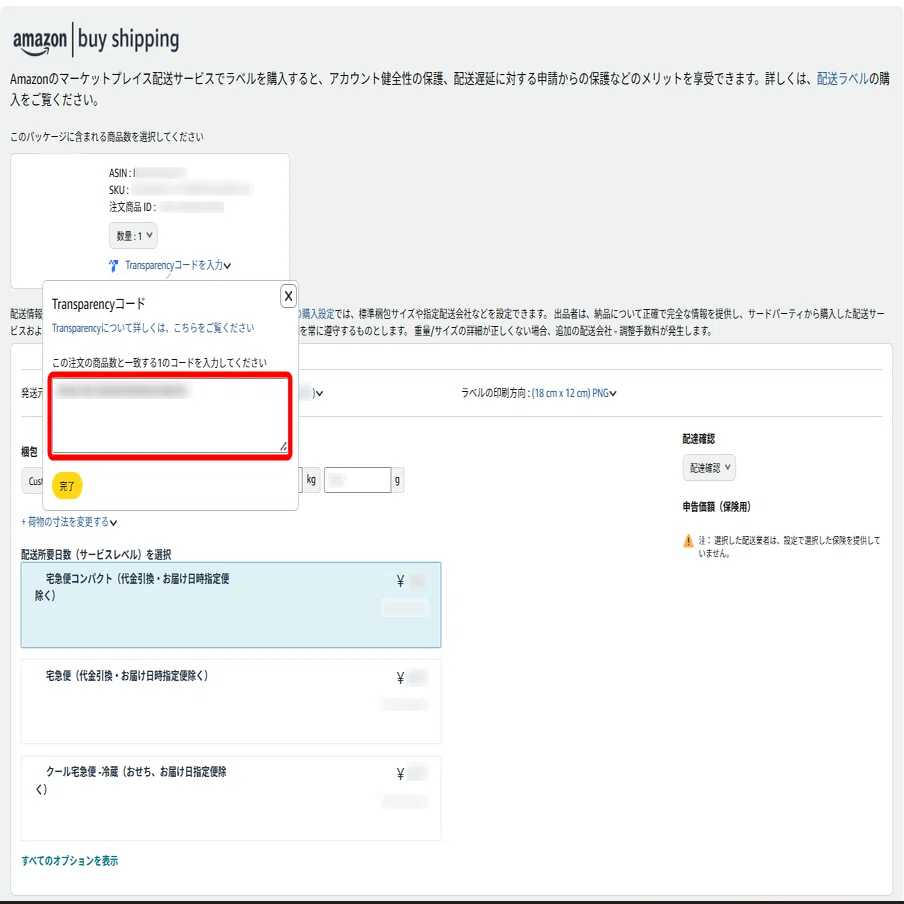Click the 購入設定 link

[318, 314]
